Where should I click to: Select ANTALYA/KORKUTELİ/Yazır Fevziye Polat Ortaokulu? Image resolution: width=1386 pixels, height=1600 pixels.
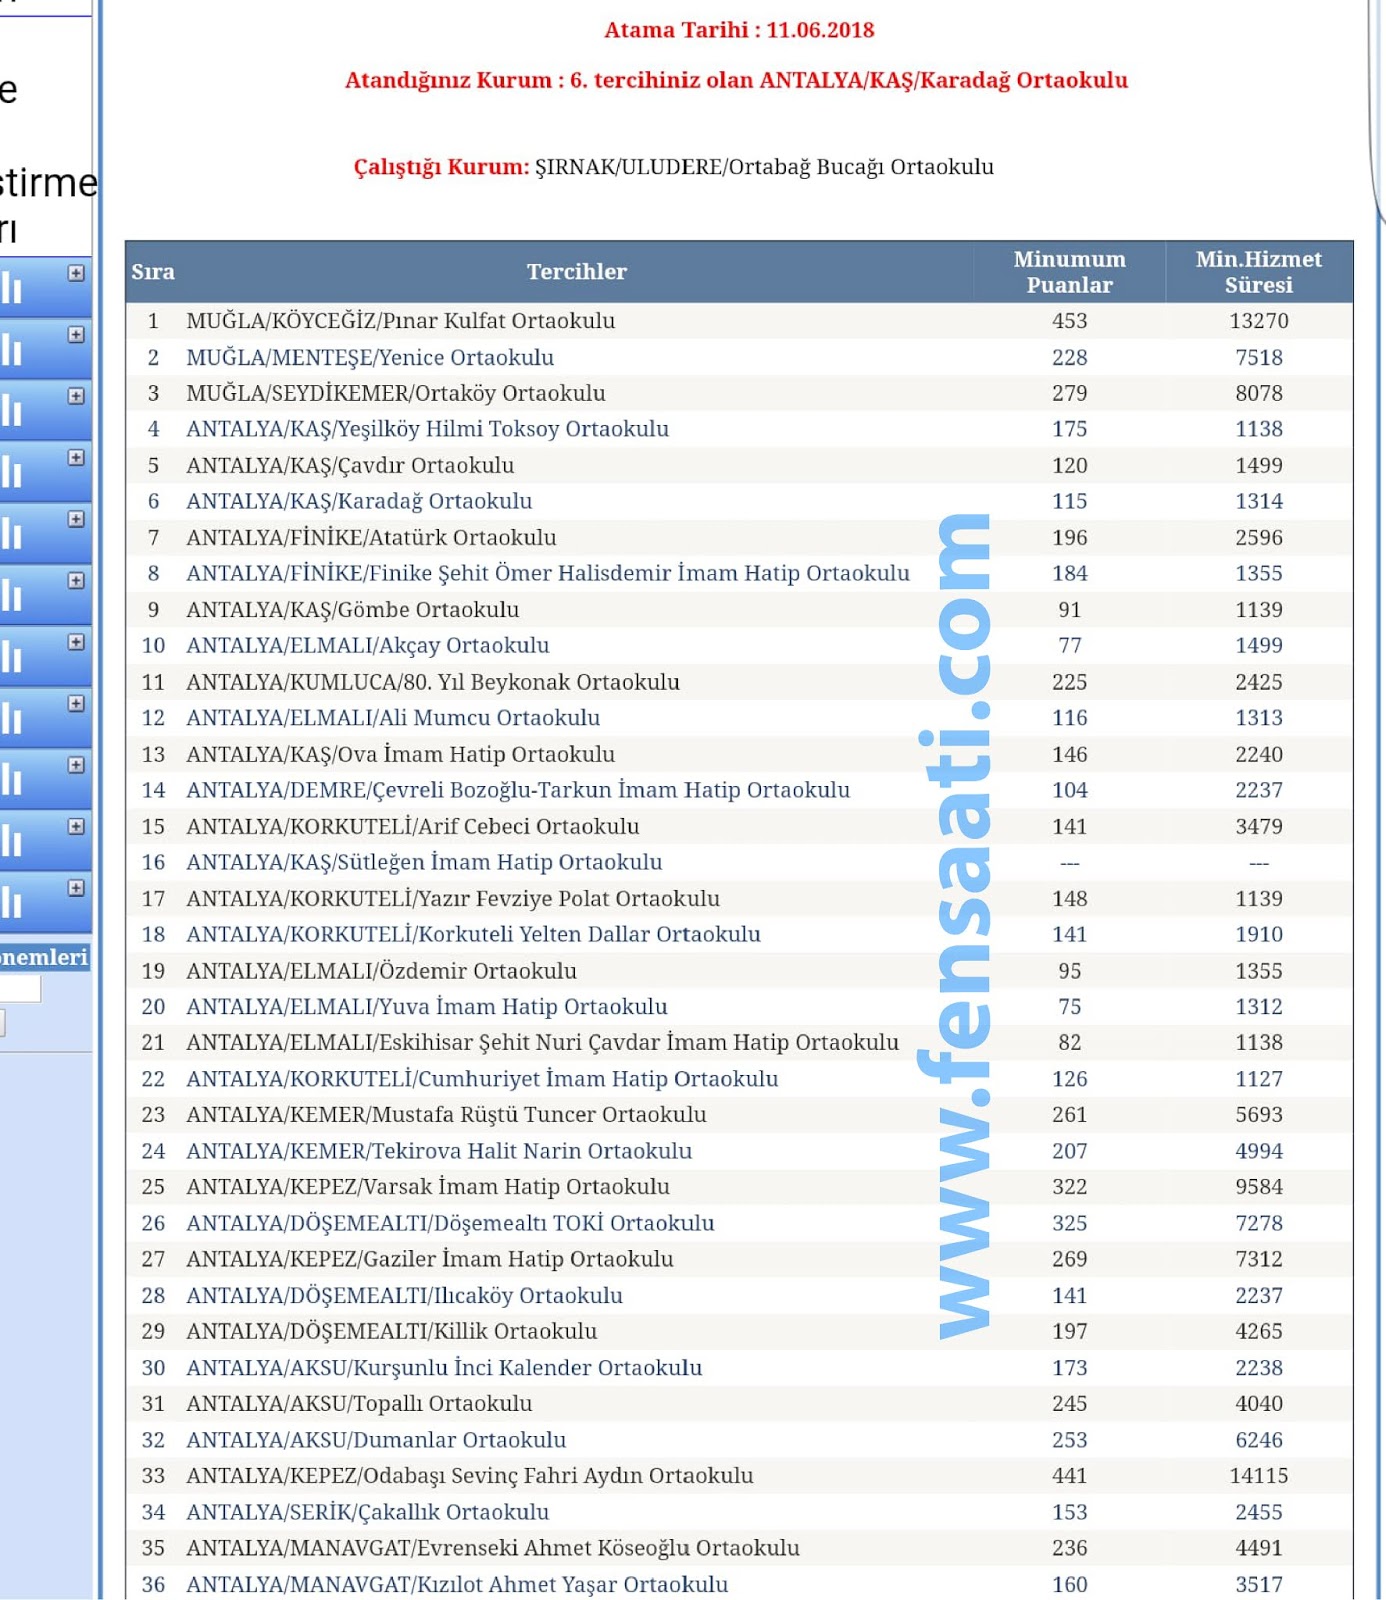click(x=739, y=899)
